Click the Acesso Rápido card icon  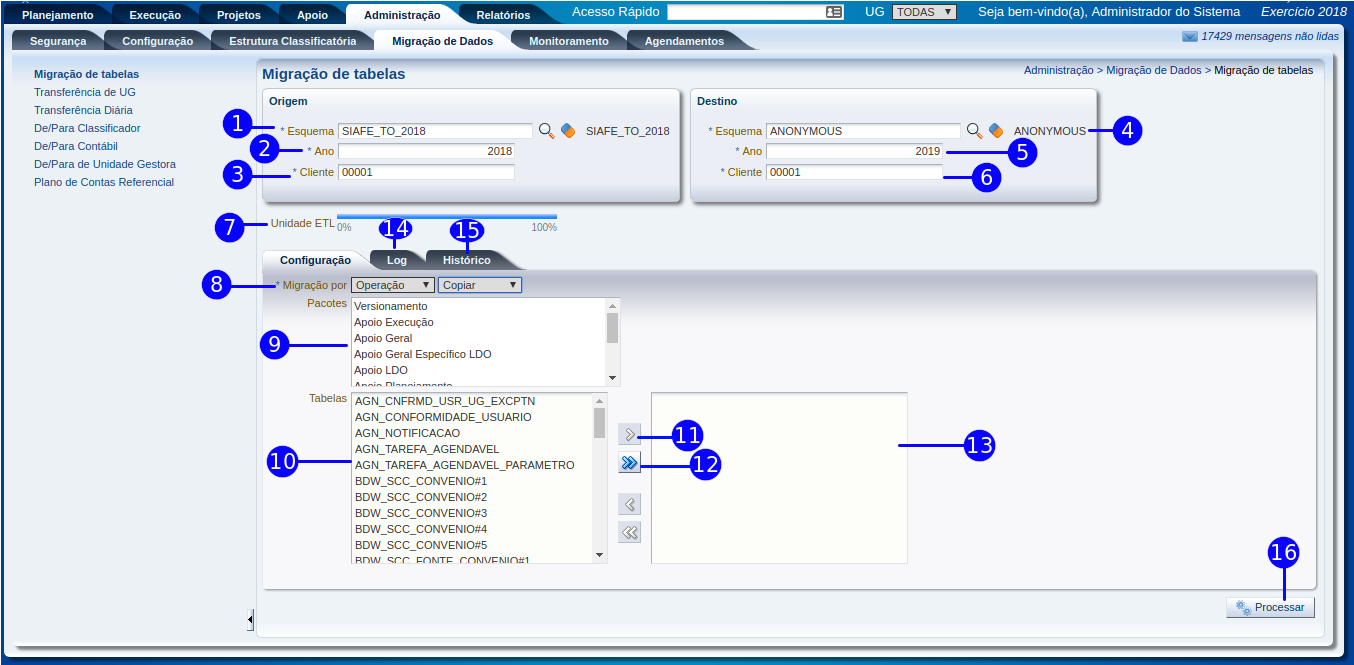click(x=834, y=12)
